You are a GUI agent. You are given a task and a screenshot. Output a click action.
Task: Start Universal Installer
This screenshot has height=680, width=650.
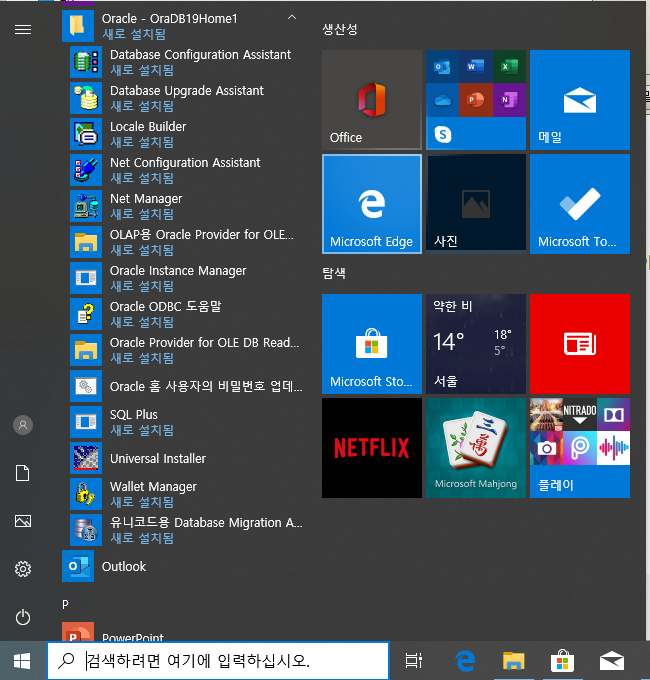tap(186, 458)
